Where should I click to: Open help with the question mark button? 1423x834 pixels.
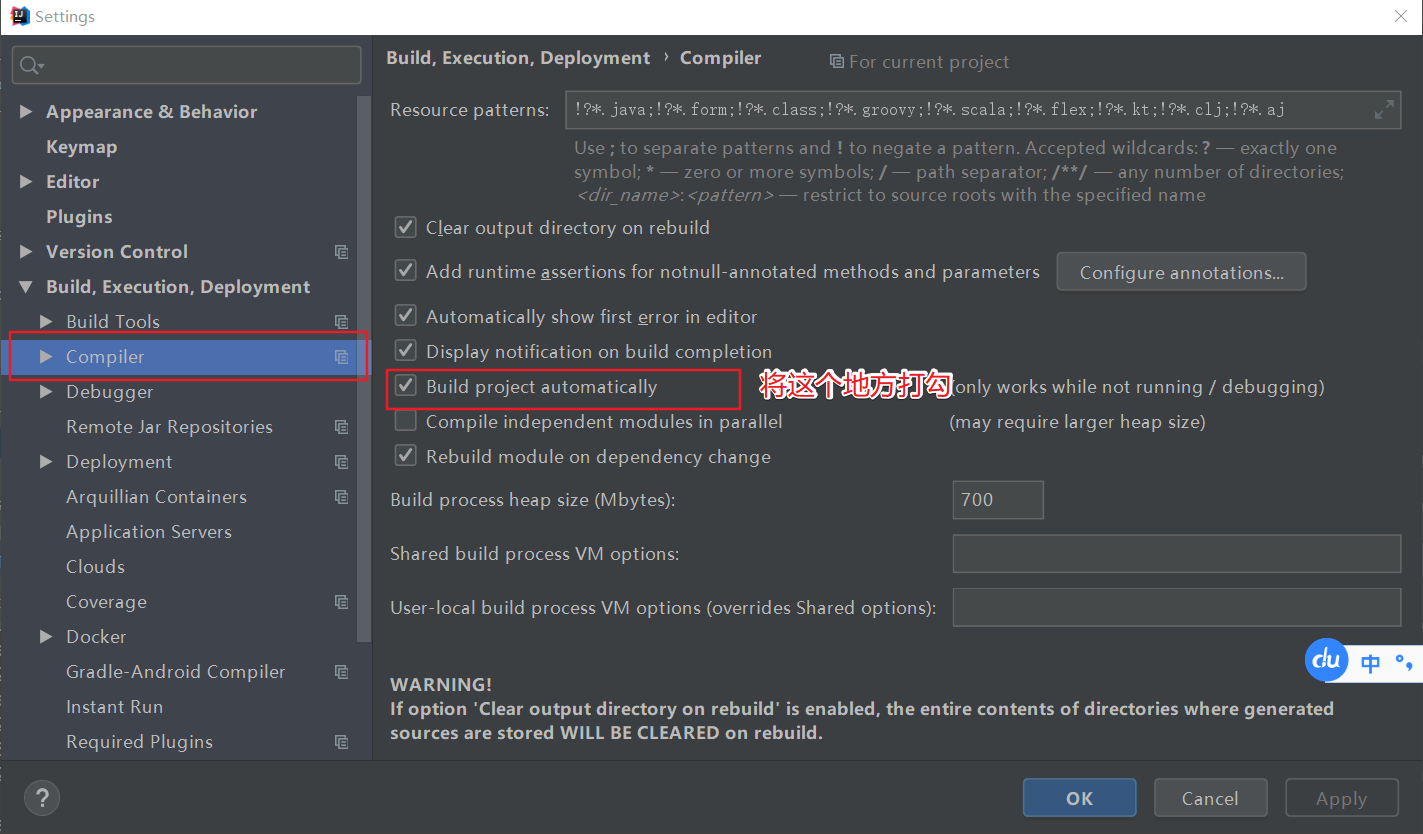tap(42, 798)
